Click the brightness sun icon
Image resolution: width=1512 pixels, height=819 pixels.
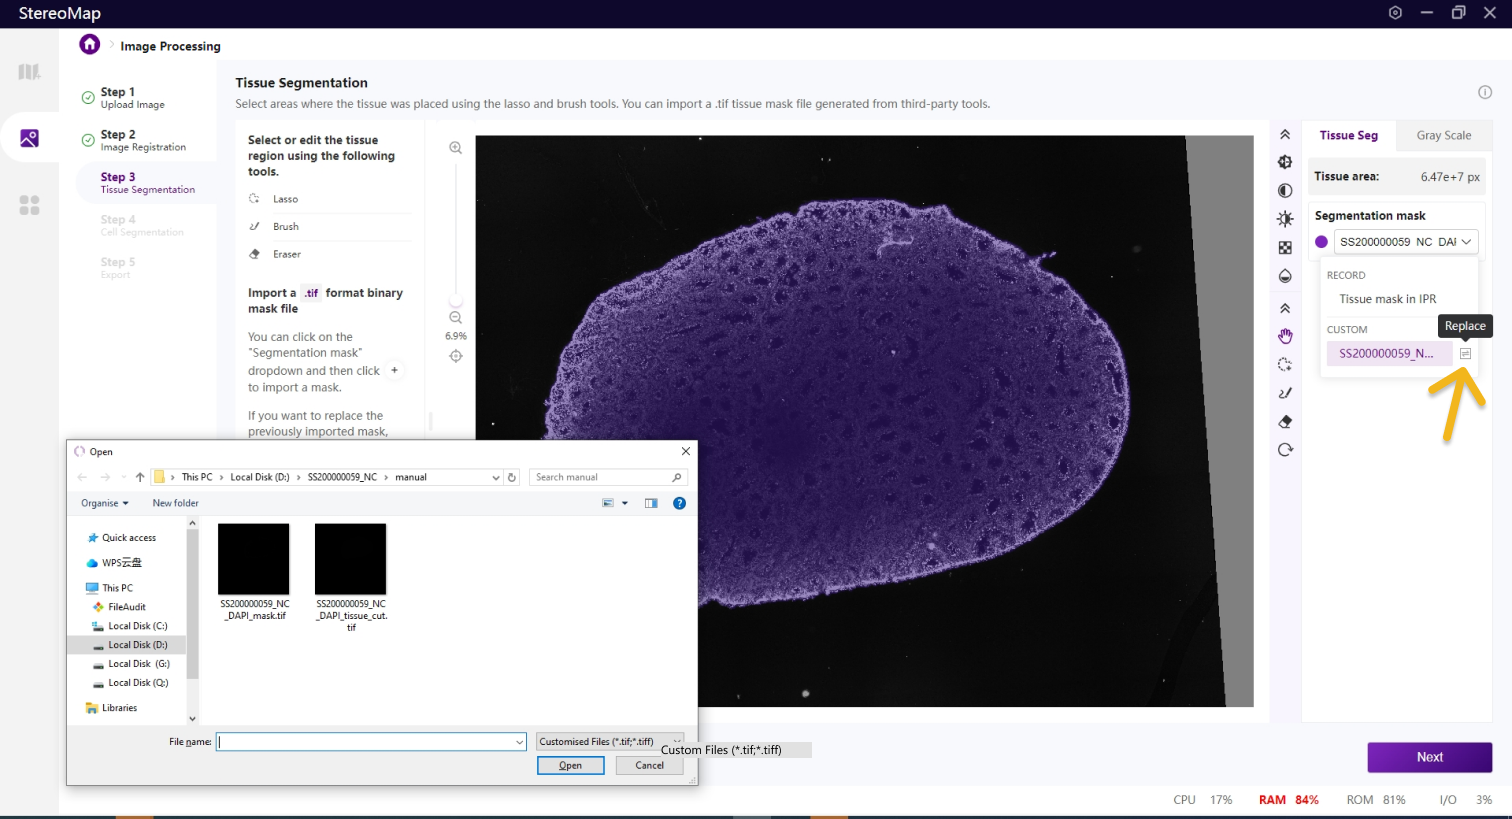click(1285, 219)
